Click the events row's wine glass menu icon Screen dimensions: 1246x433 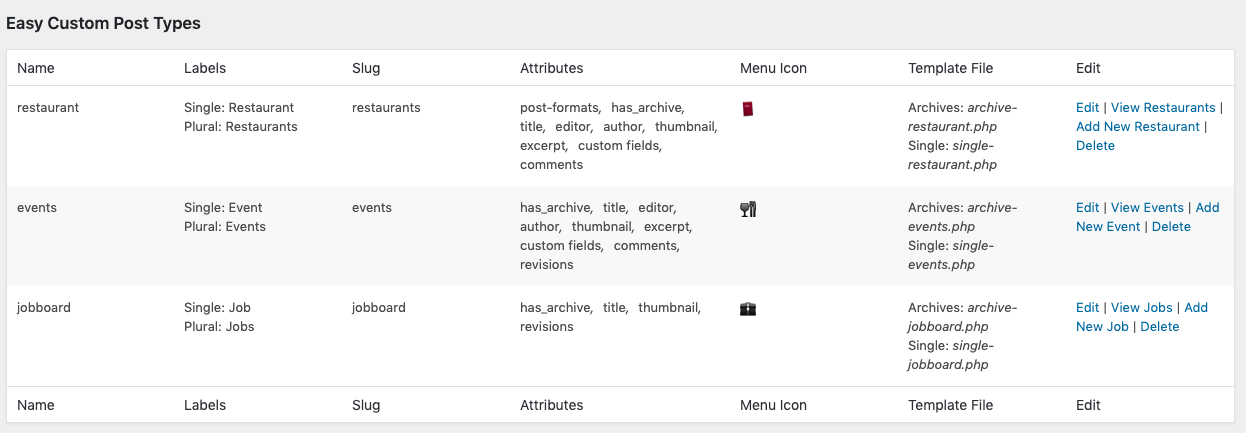(x=748, y=209)
